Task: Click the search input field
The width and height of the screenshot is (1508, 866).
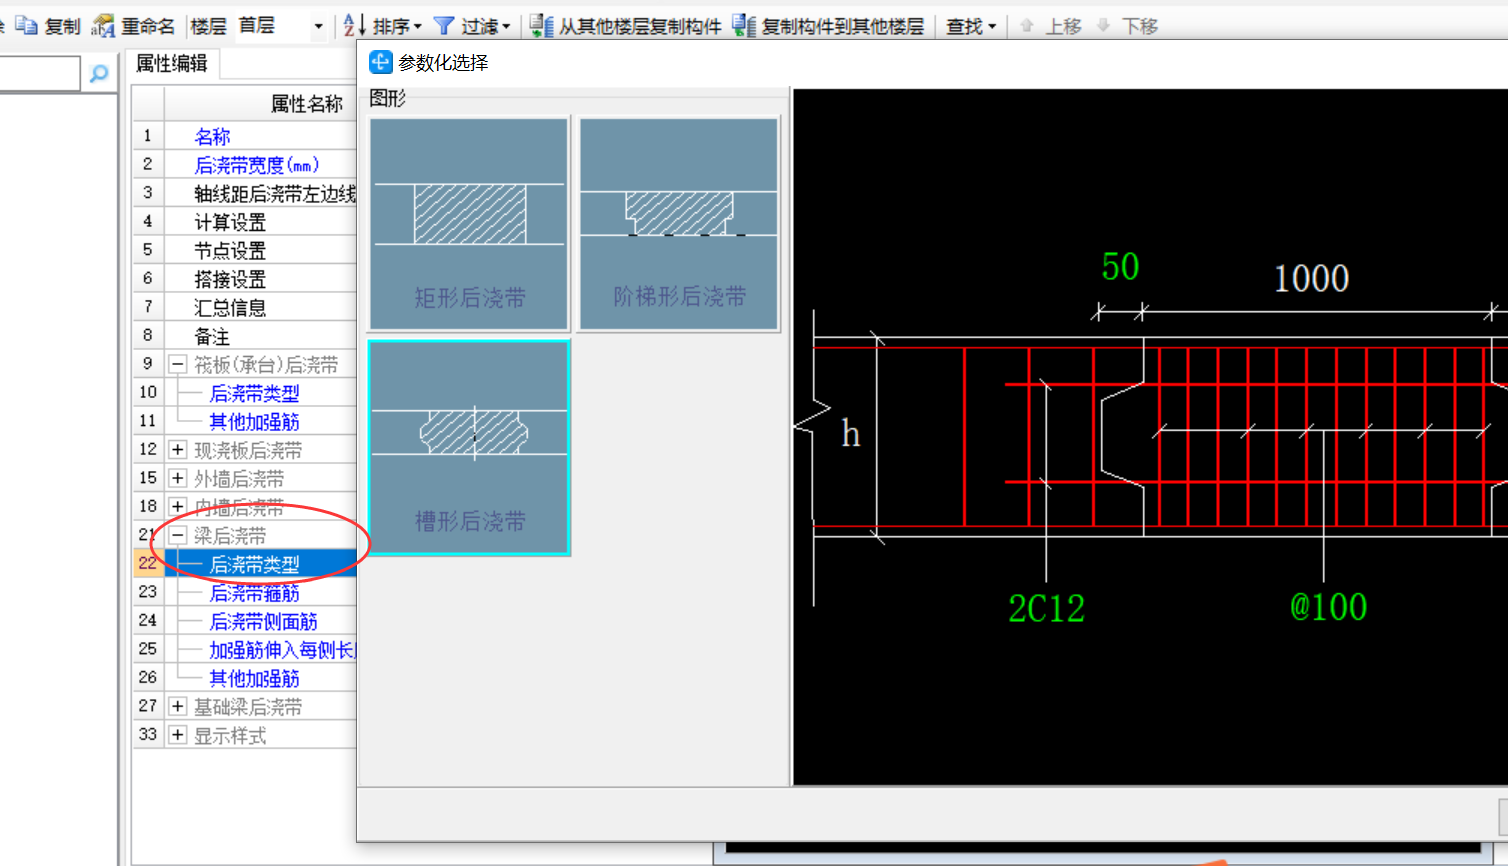Action: 39,74
